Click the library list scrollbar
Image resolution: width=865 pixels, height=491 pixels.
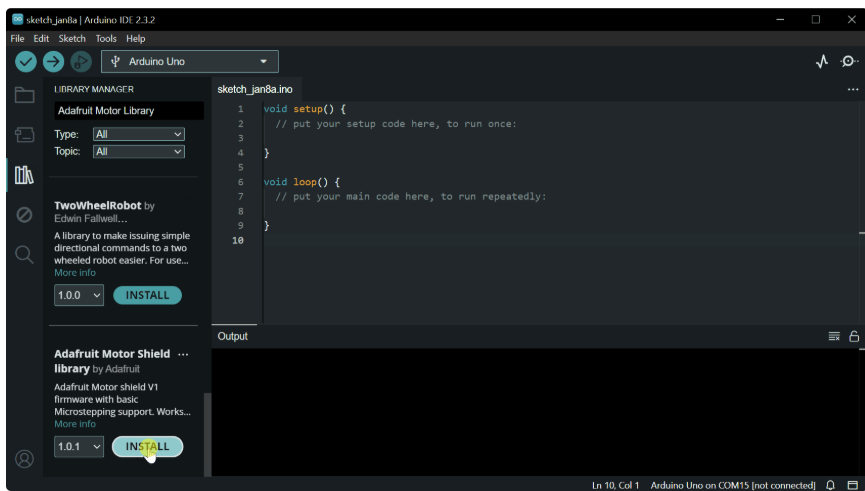(x=207, y=434)
